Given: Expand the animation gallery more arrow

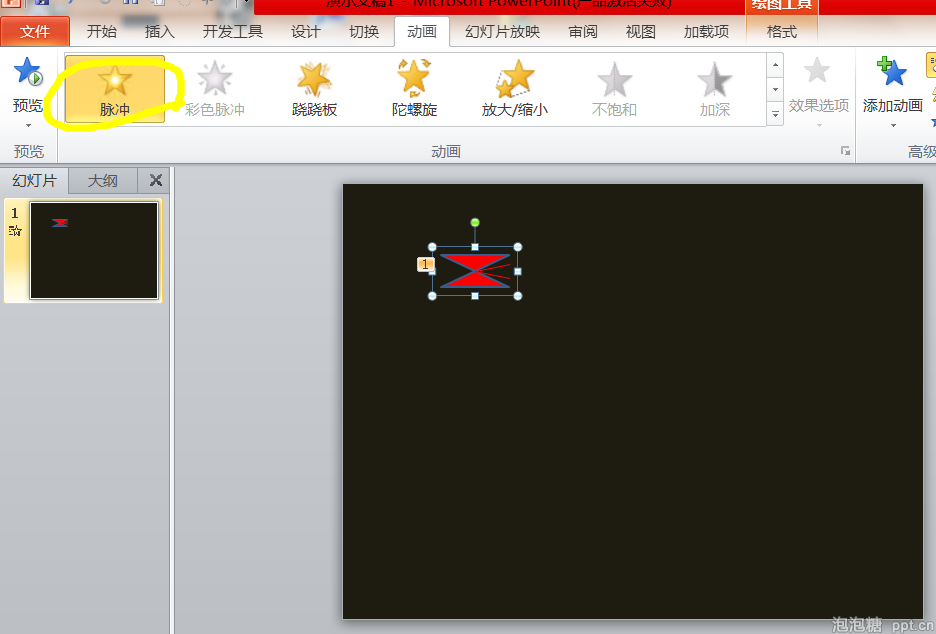Looking at the screenshot, I should [775, 114].
